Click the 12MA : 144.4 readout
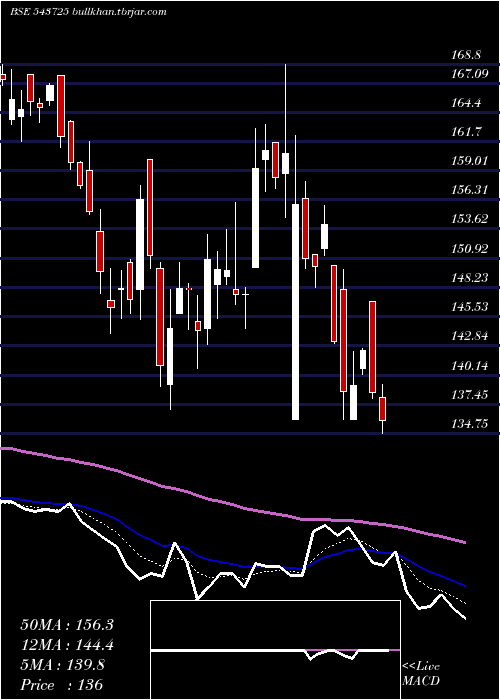The image size is (500, 700). pyautogui.click(x=67, y=645)
